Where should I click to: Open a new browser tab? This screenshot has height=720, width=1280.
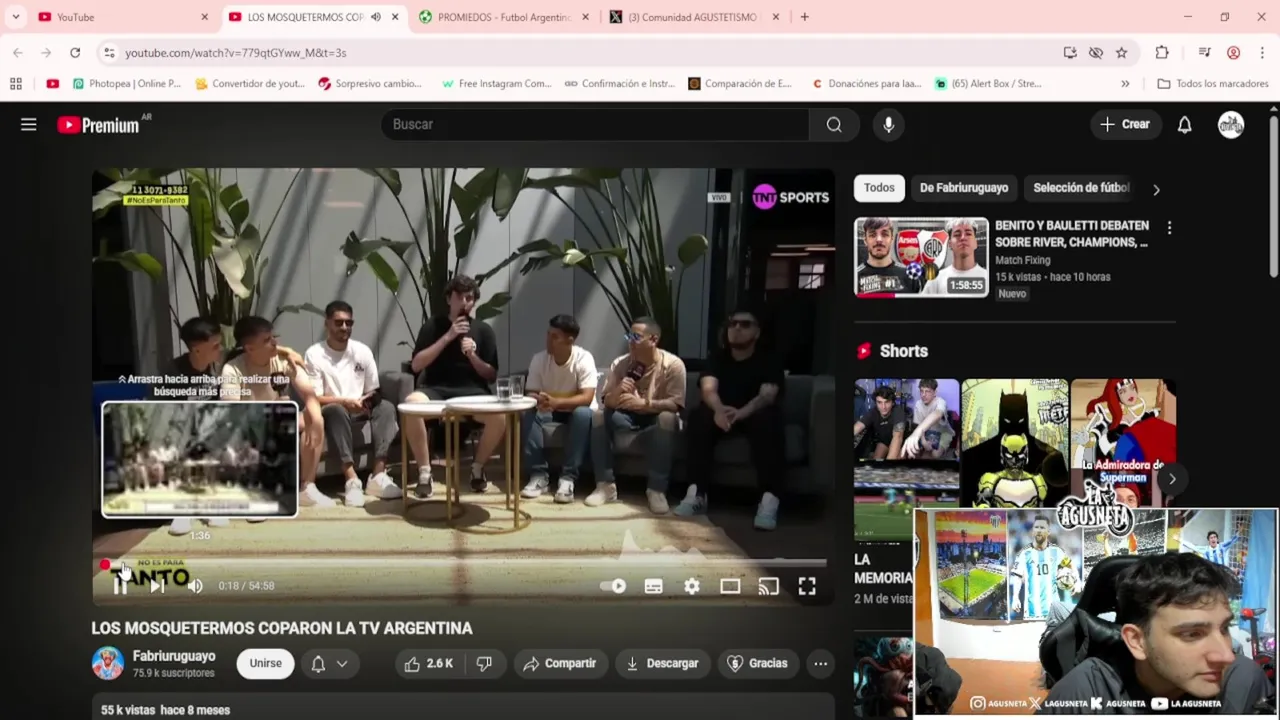(x=804, y=17)
